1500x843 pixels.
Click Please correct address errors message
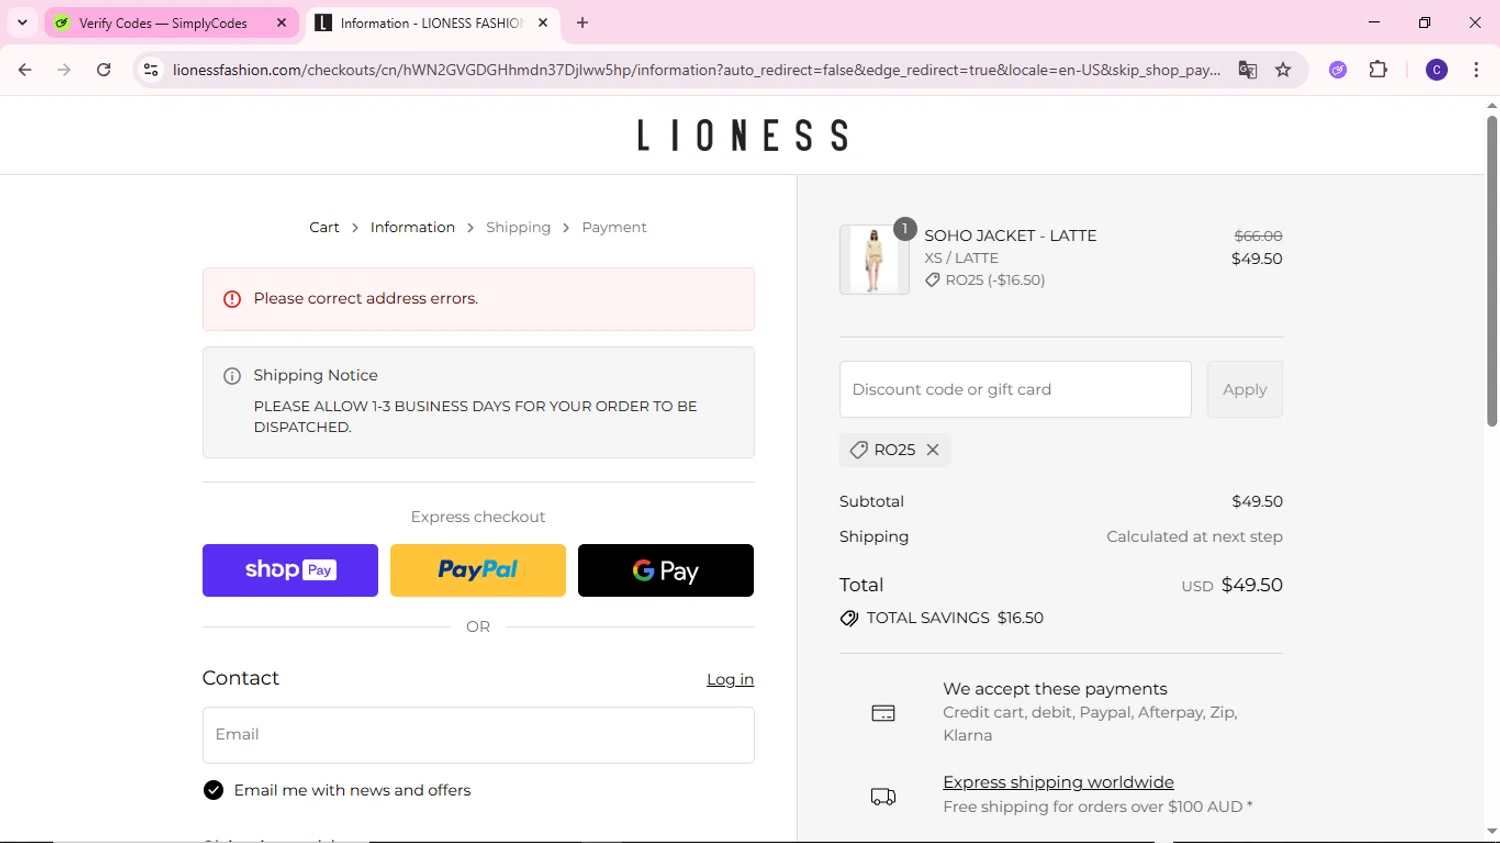point(366,299)
